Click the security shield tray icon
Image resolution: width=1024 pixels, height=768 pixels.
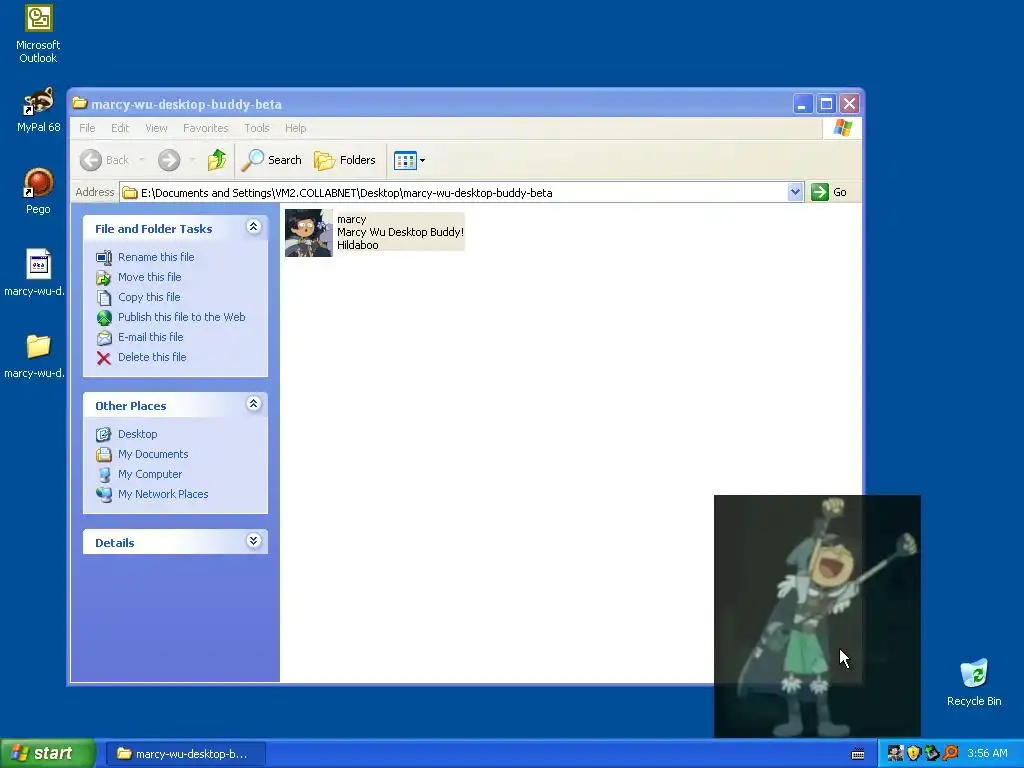[914, 754]
